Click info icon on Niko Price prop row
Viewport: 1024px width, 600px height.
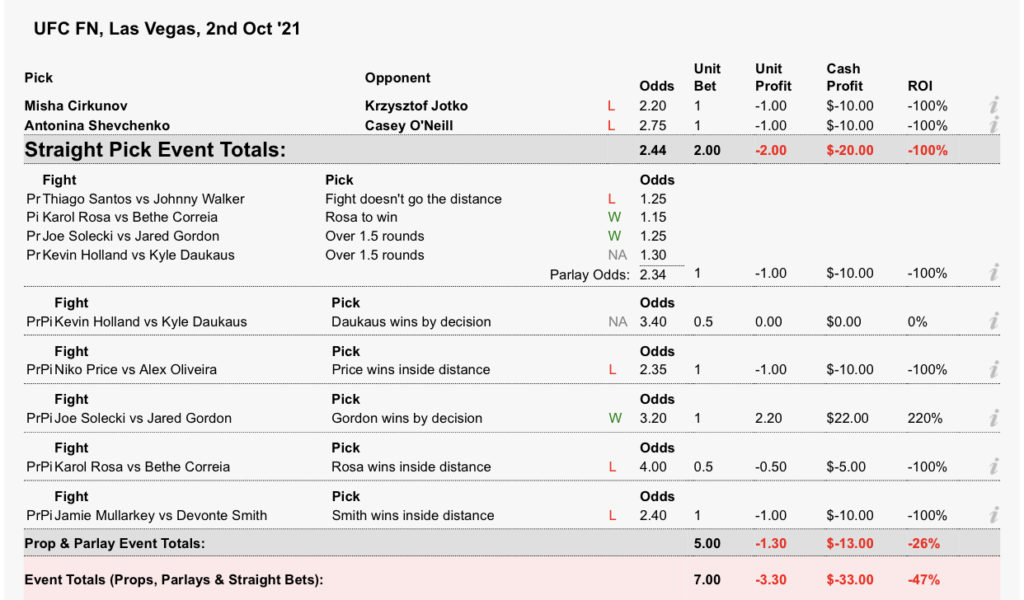tap(993, 370)
